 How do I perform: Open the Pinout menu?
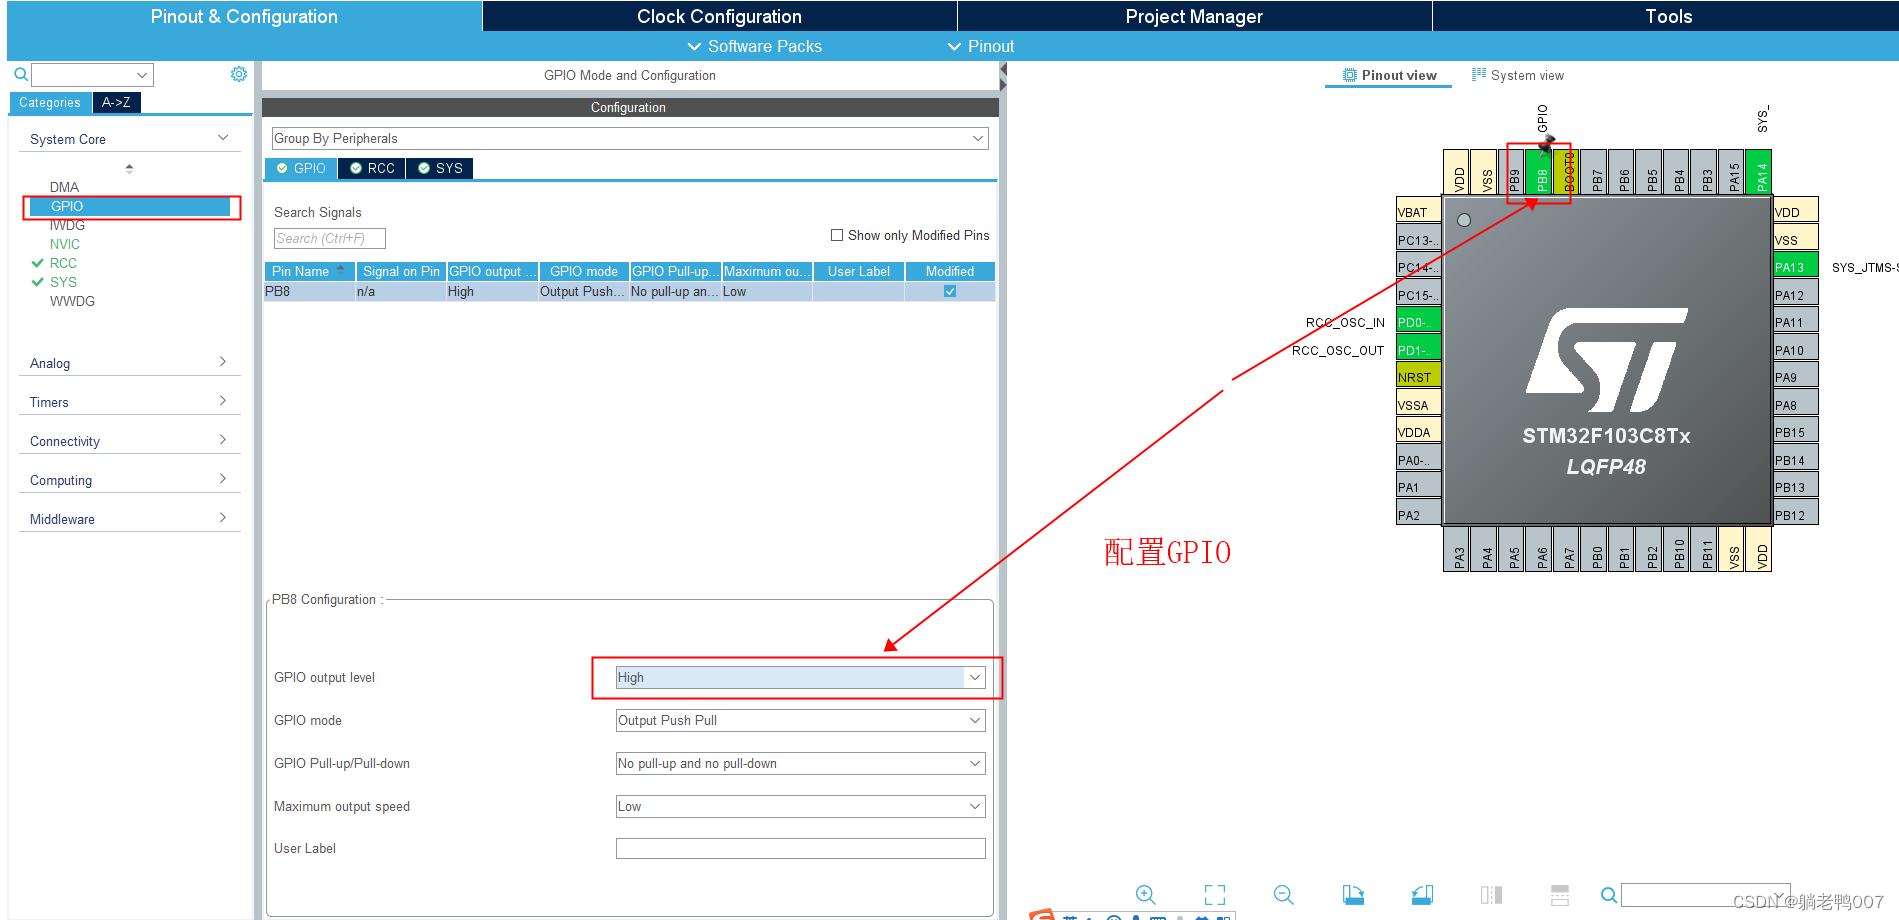[x=981, y=46]
